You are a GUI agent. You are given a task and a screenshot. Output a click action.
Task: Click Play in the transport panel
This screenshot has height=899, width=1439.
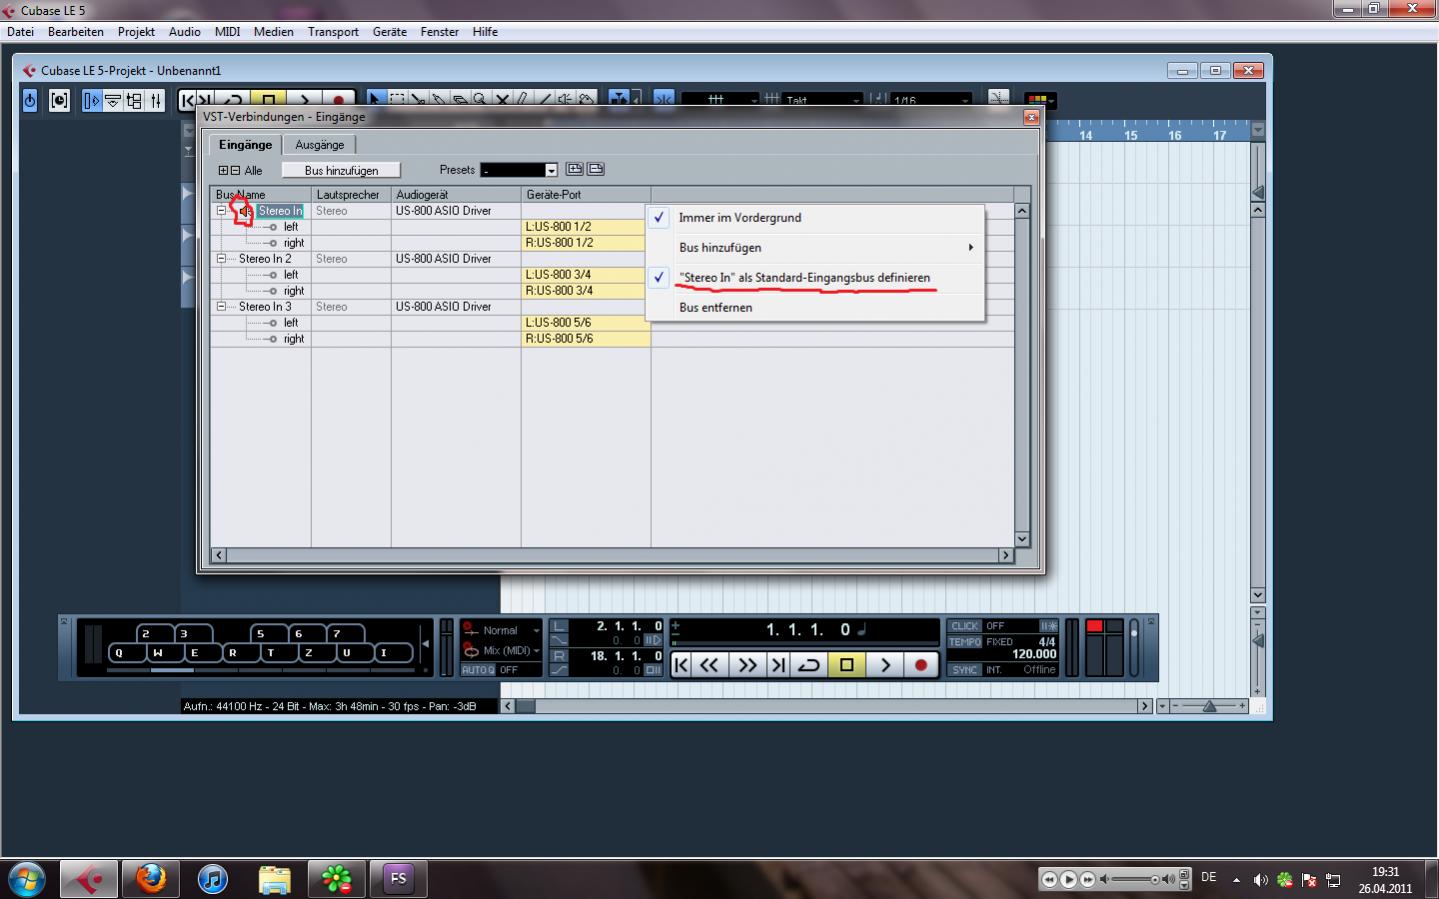point(884,665)
